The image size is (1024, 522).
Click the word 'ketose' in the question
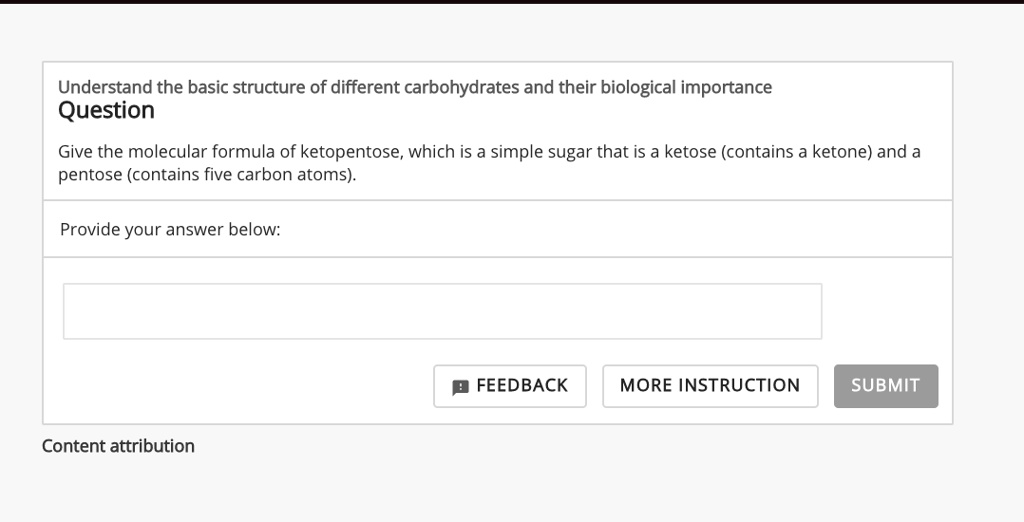[x=690, y=152]
